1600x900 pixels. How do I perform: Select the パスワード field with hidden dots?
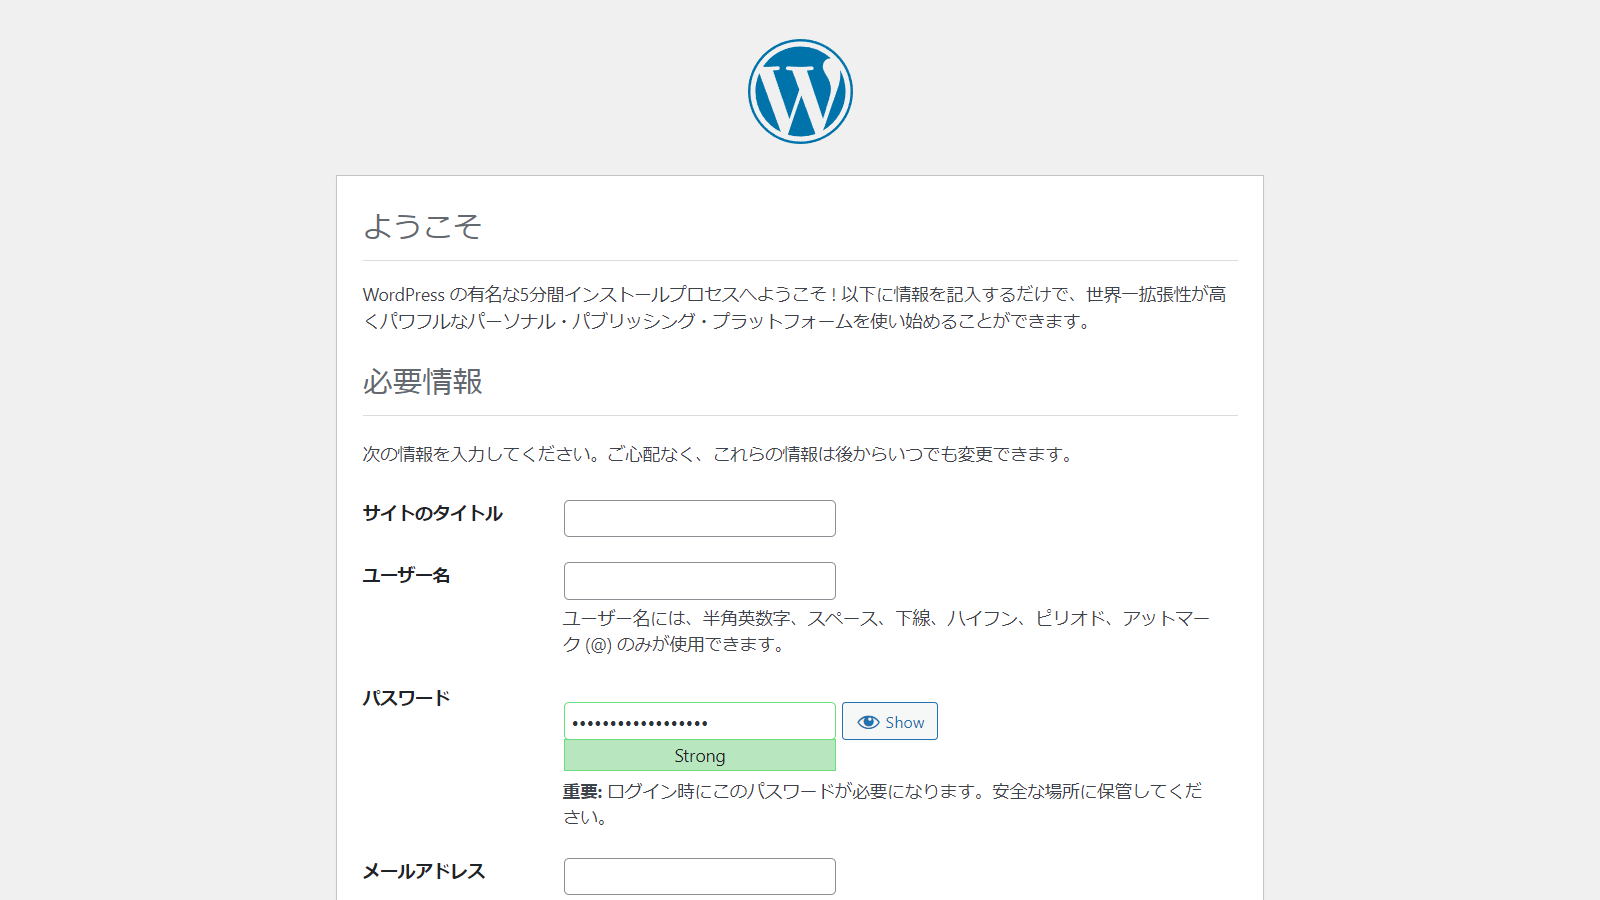point(699,721)
